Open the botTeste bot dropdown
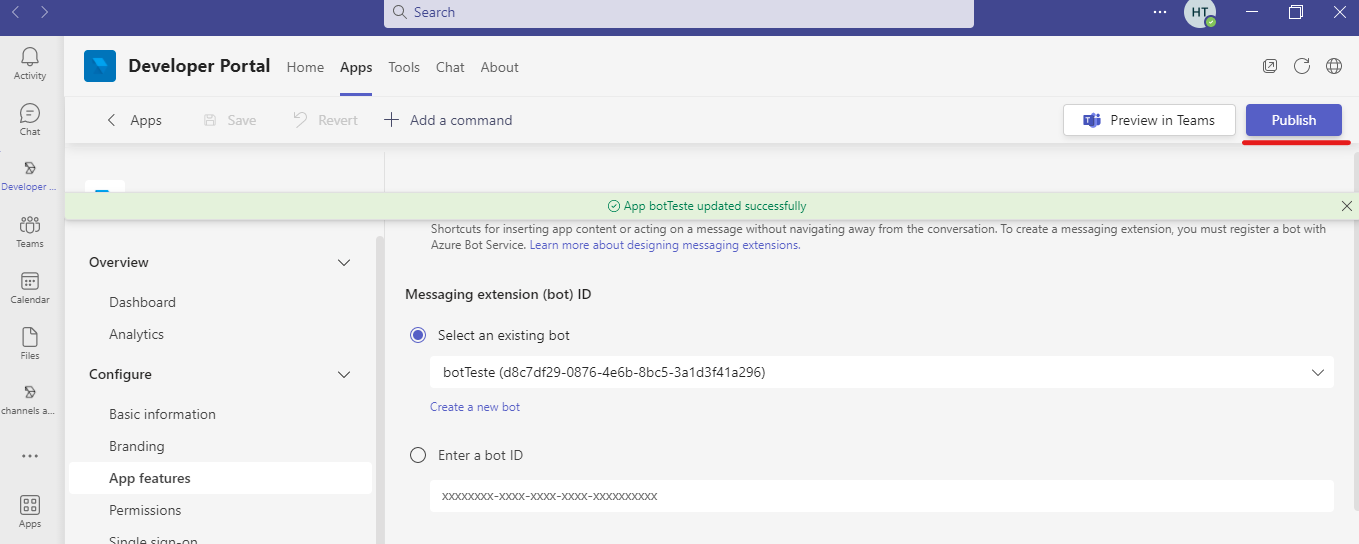This screenshot has width=1359, height=544. (881, 372)
